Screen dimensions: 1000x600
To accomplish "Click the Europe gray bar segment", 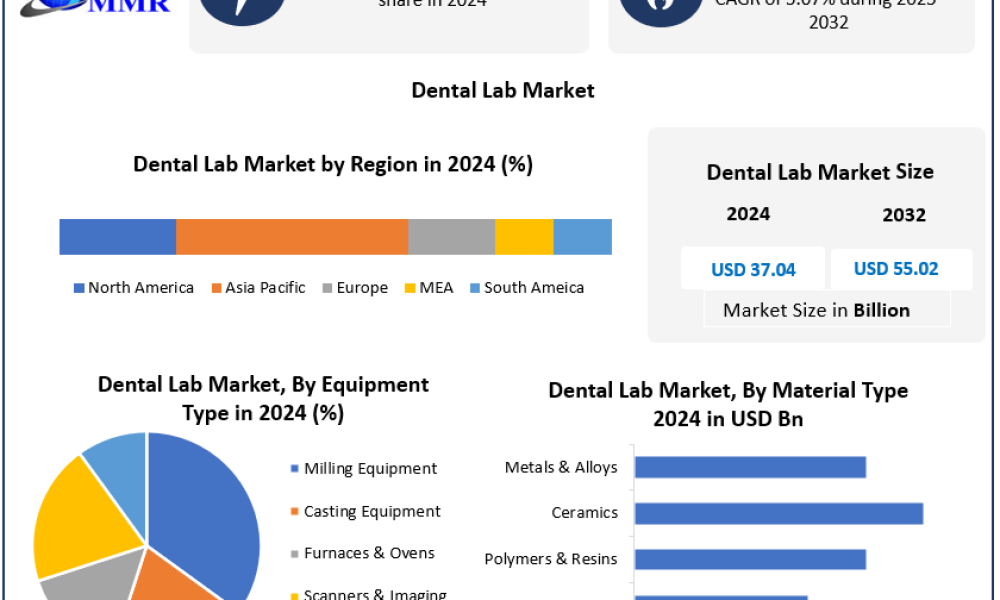I will tap(452, 237).
